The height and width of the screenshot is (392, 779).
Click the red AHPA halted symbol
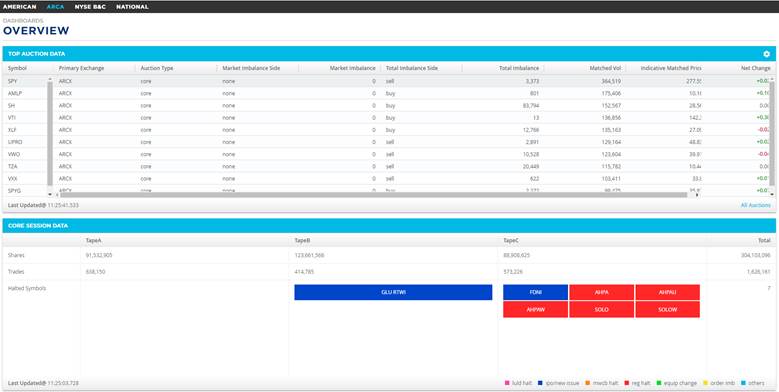pyautogui.click(x=602, y=292)
